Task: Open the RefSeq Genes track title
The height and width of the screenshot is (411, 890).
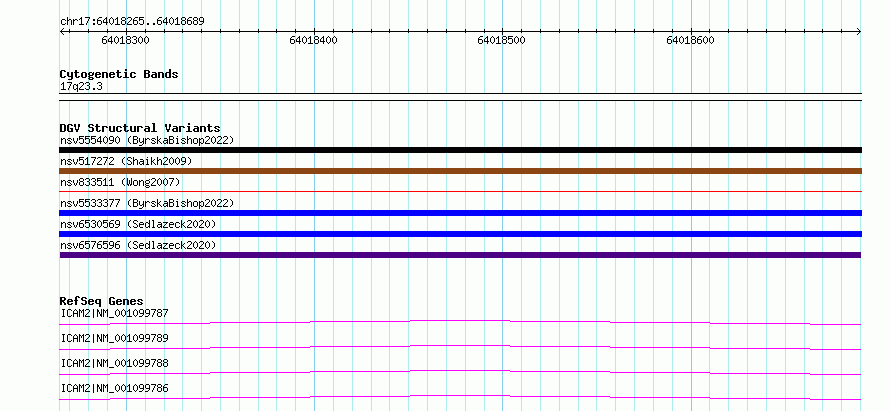Action: click(102, 301)
